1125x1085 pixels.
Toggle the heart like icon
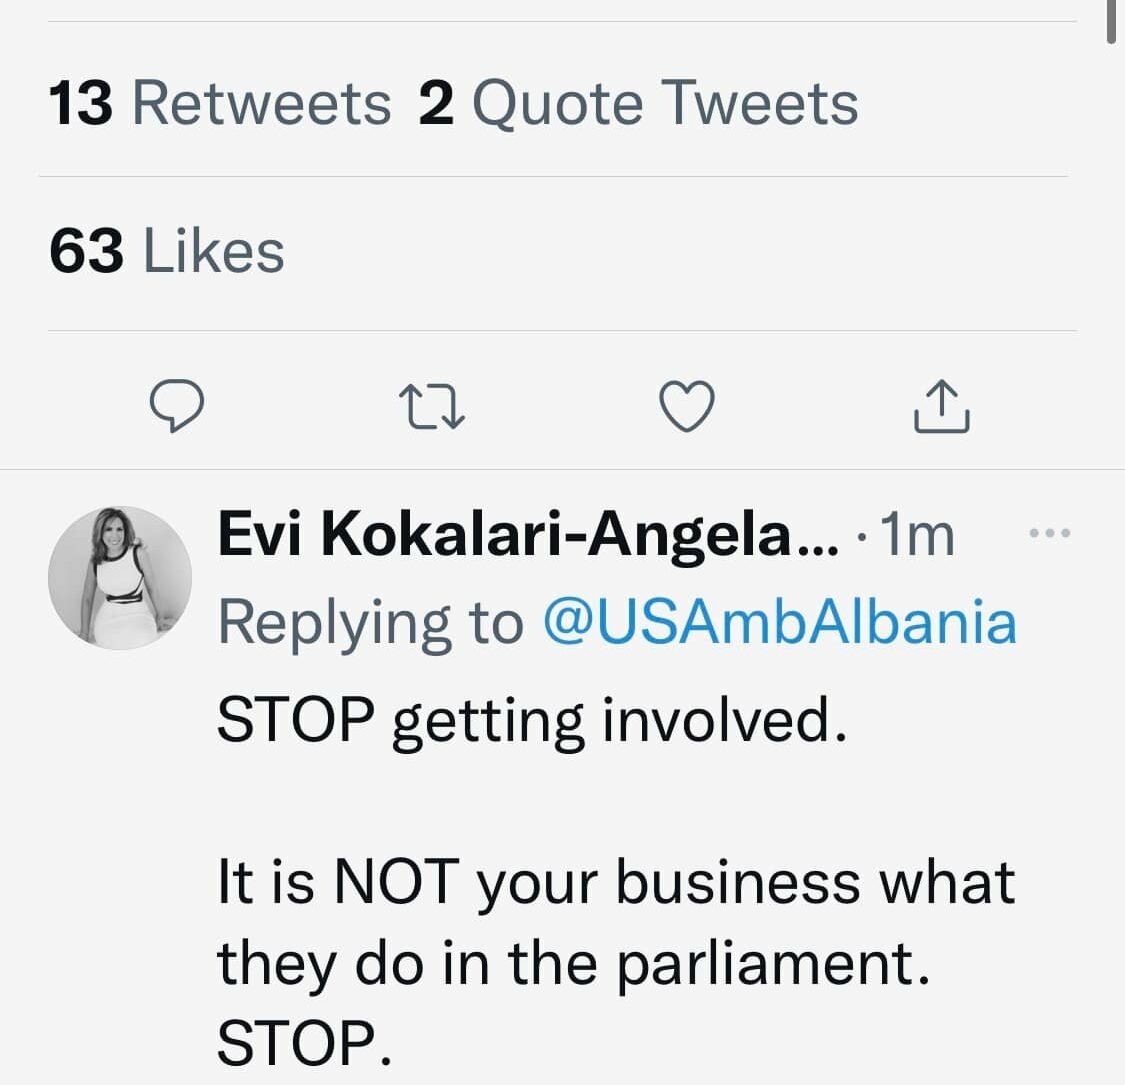(687, 406)
